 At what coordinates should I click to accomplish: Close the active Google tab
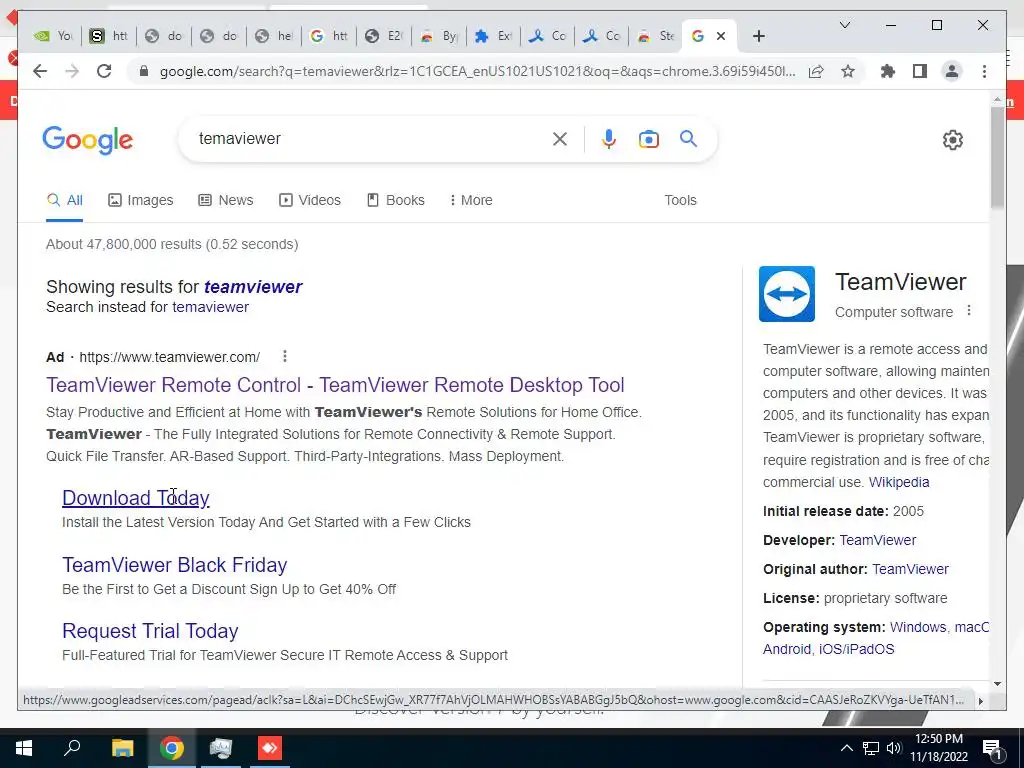(721, 36)
